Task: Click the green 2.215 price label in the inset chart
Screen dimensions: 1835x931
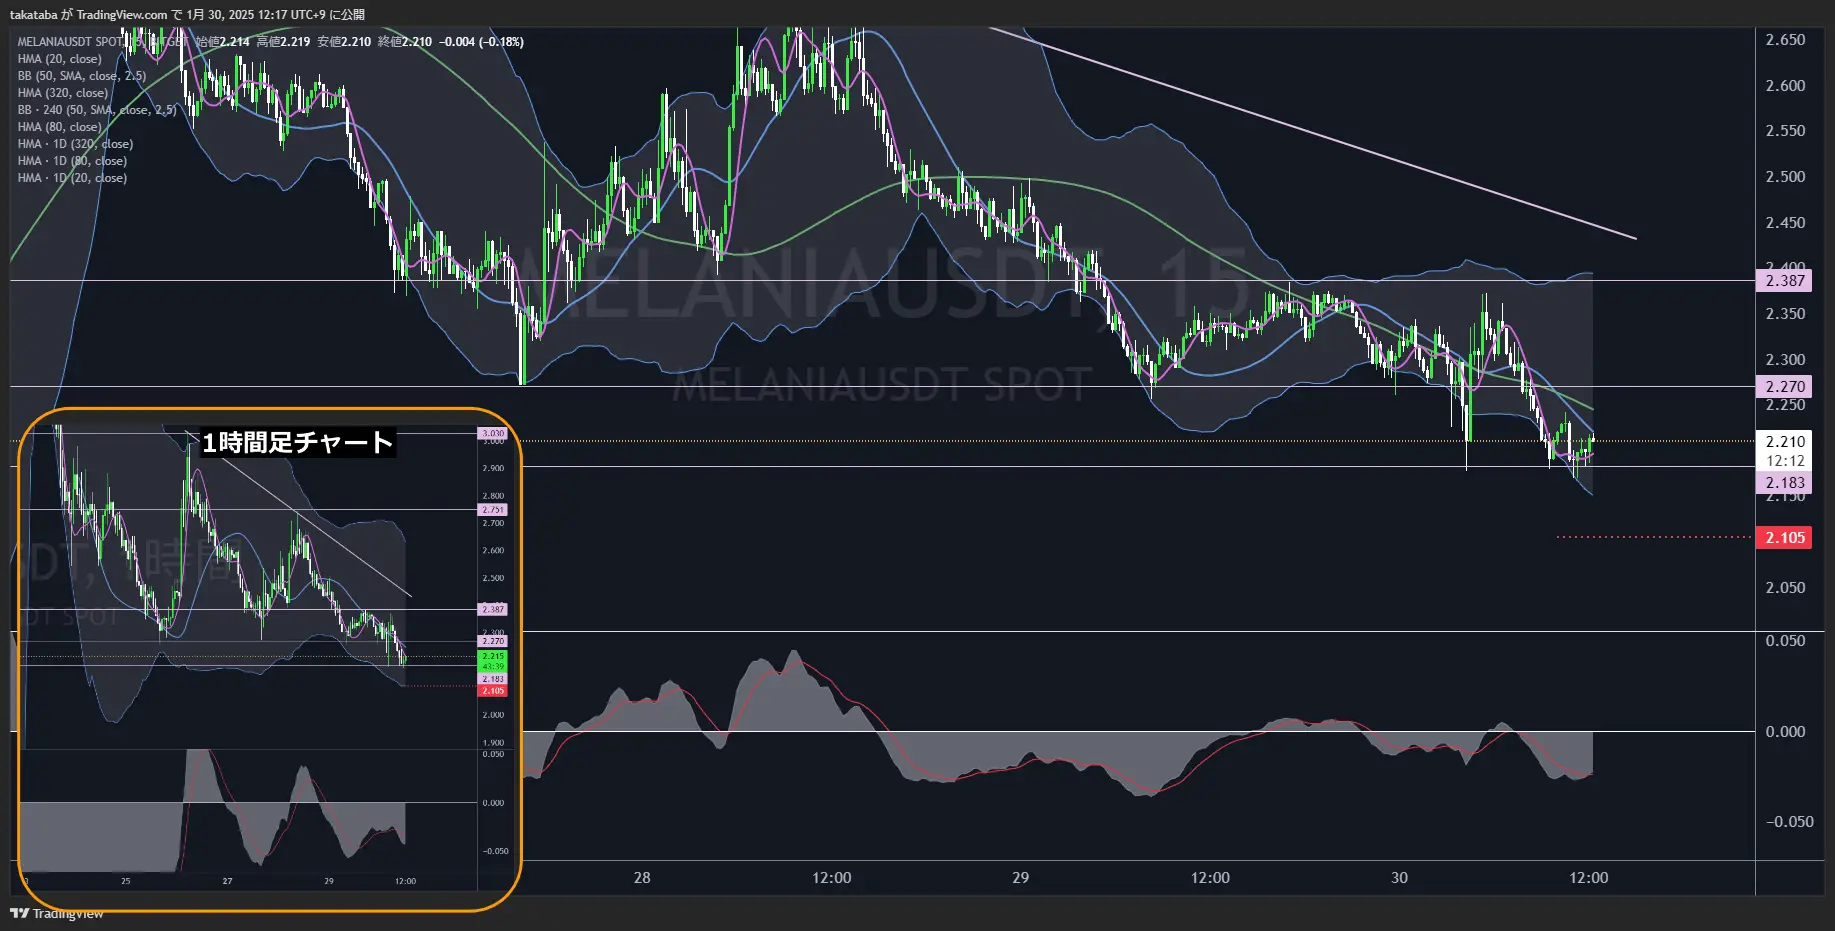Action: click(x=493, y=656)
